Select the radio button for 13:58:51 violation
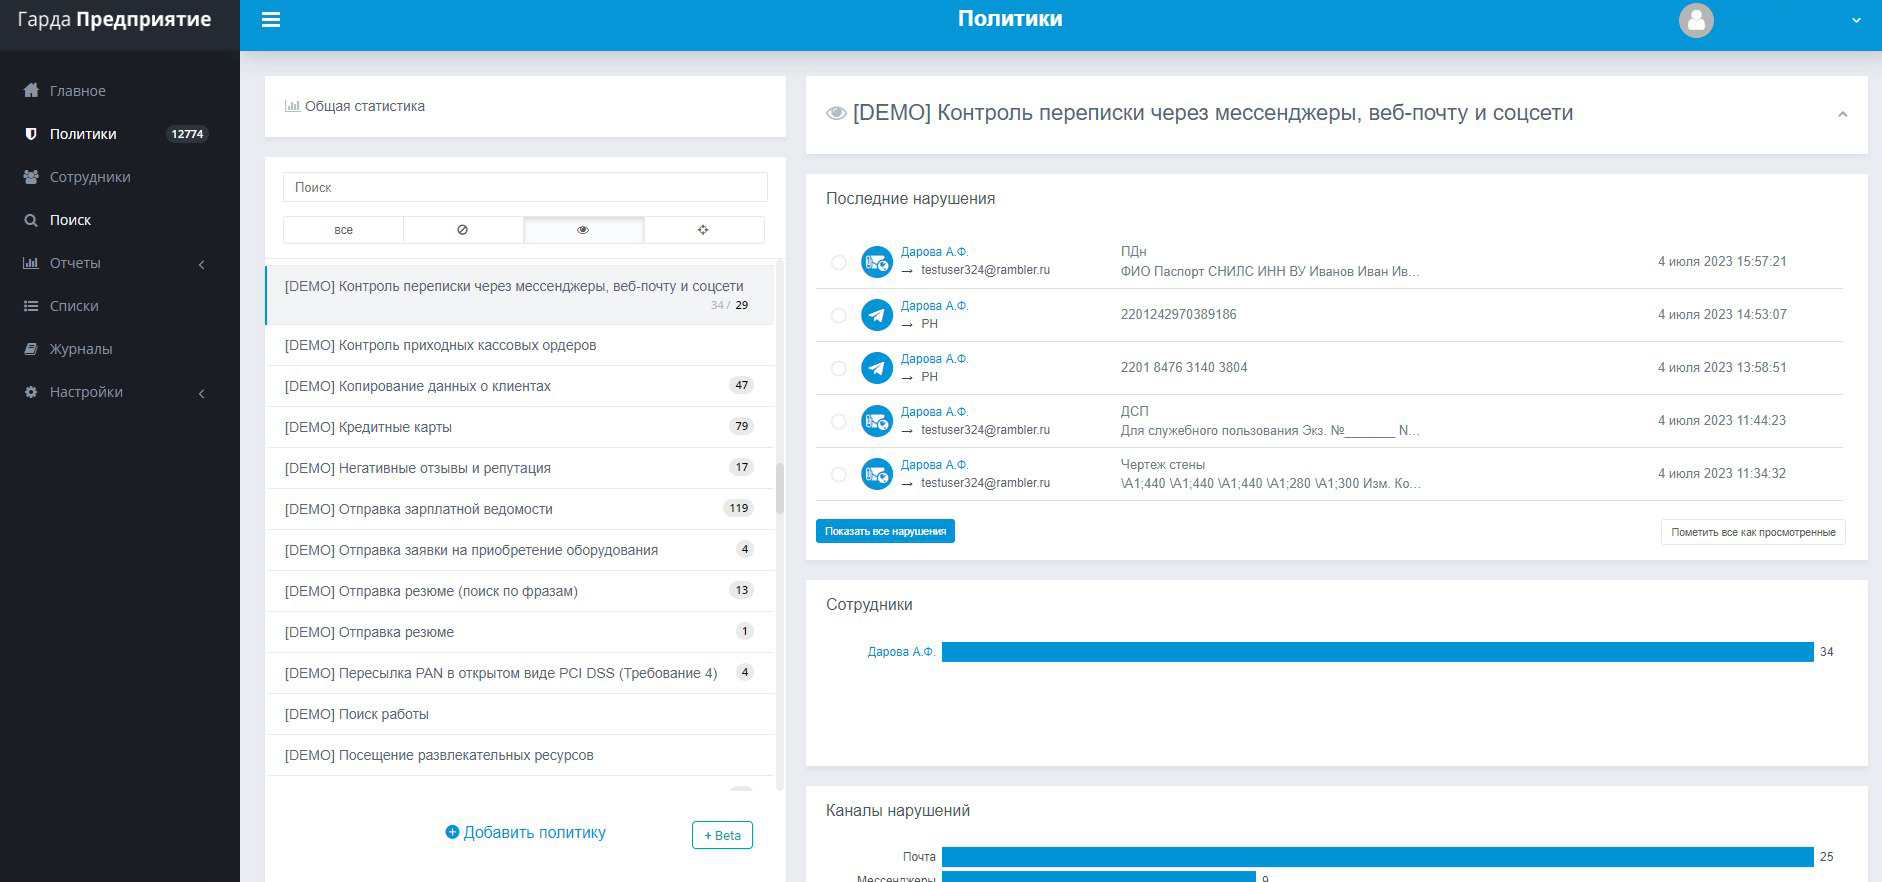1882x882 pixels. (838, 368)
